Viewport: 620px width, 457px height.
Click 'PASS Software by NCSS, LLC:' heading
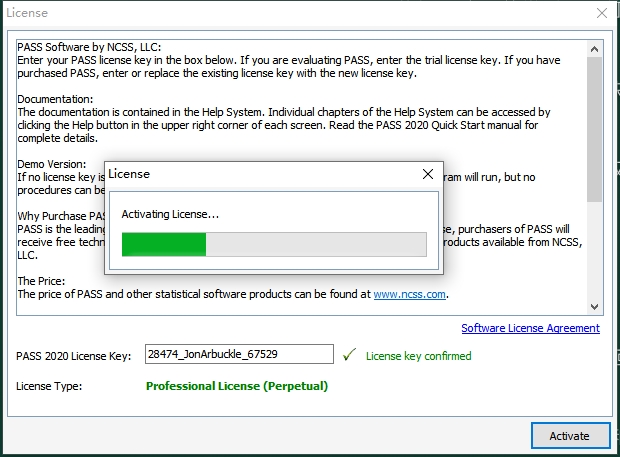click(89, 47)
